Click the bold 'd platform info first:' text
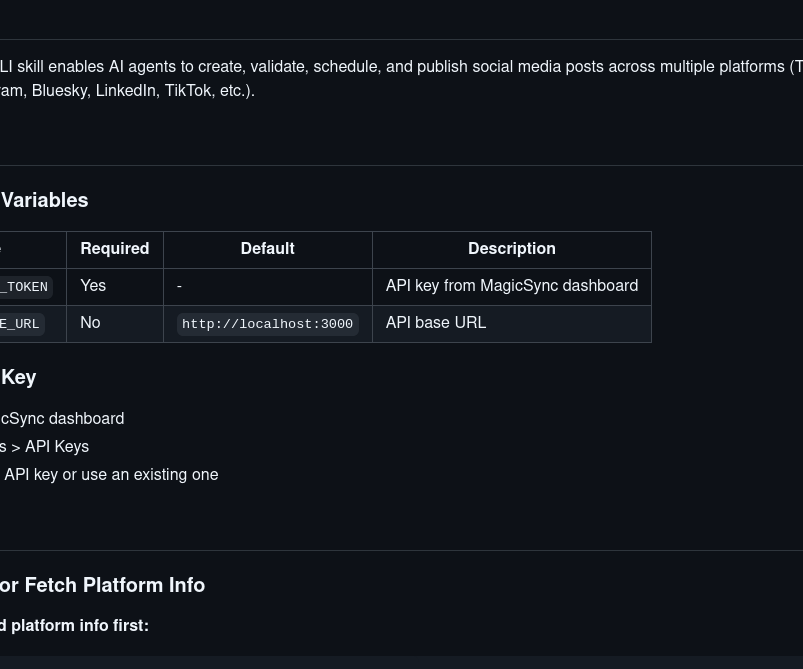803x669 pixels. coord(74,625)
